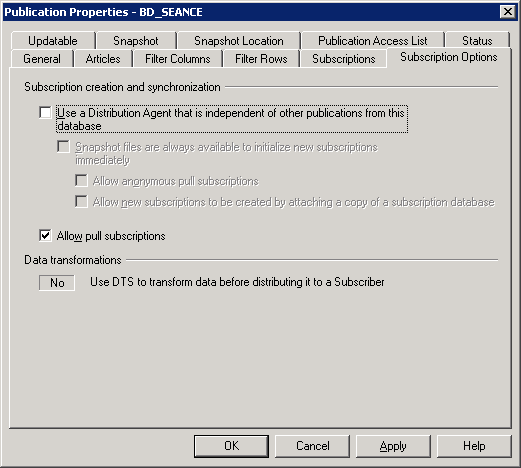The image size is (521, 468).
Task: Toggle Allow anonymous pull subscriptions checkbox
Action: tap(81, 181)
